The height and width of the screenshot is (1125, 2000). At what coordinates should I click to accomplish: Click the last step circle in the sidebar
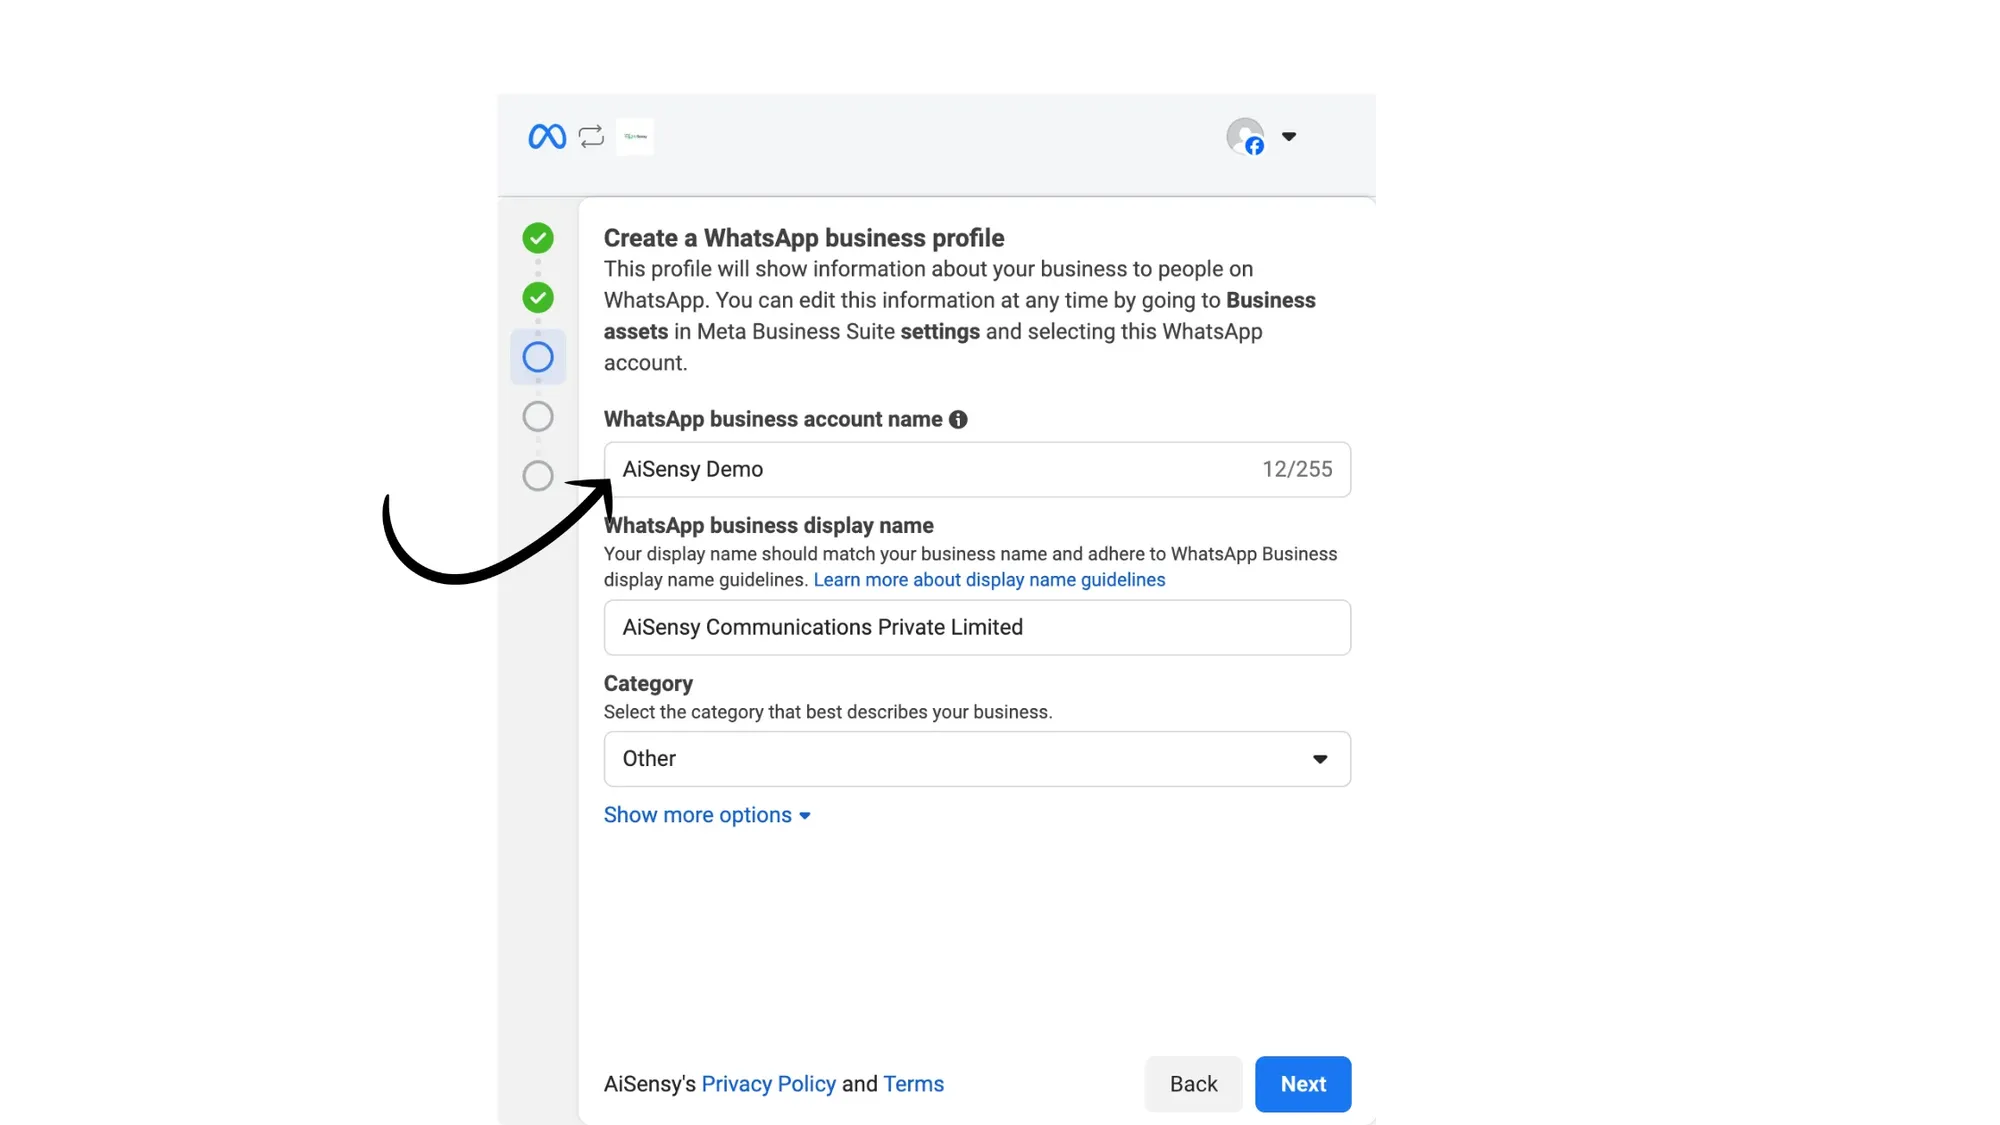click(538, 476)
